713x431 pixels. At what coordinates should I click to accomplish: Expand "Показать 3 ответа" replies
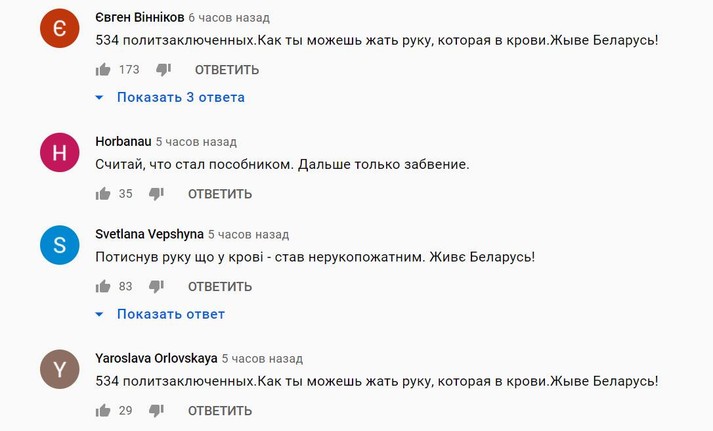pos(180,98)
